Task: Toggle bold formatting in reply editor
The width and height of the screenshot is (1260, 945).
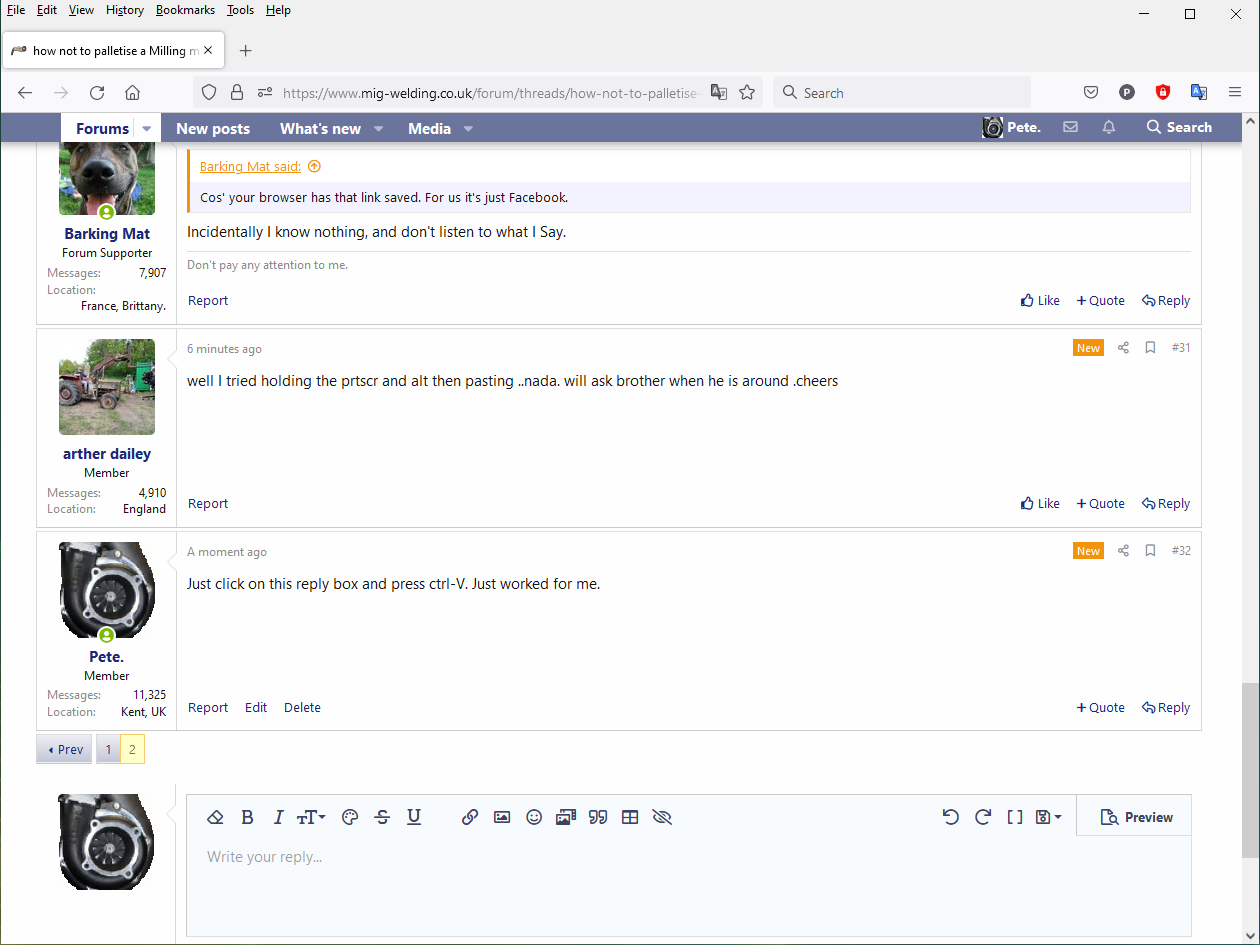Action: (x=247, y=817)
